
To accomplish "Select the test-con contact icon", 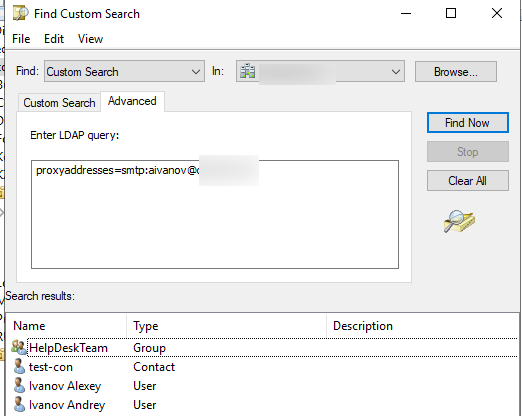I will 19,366.
